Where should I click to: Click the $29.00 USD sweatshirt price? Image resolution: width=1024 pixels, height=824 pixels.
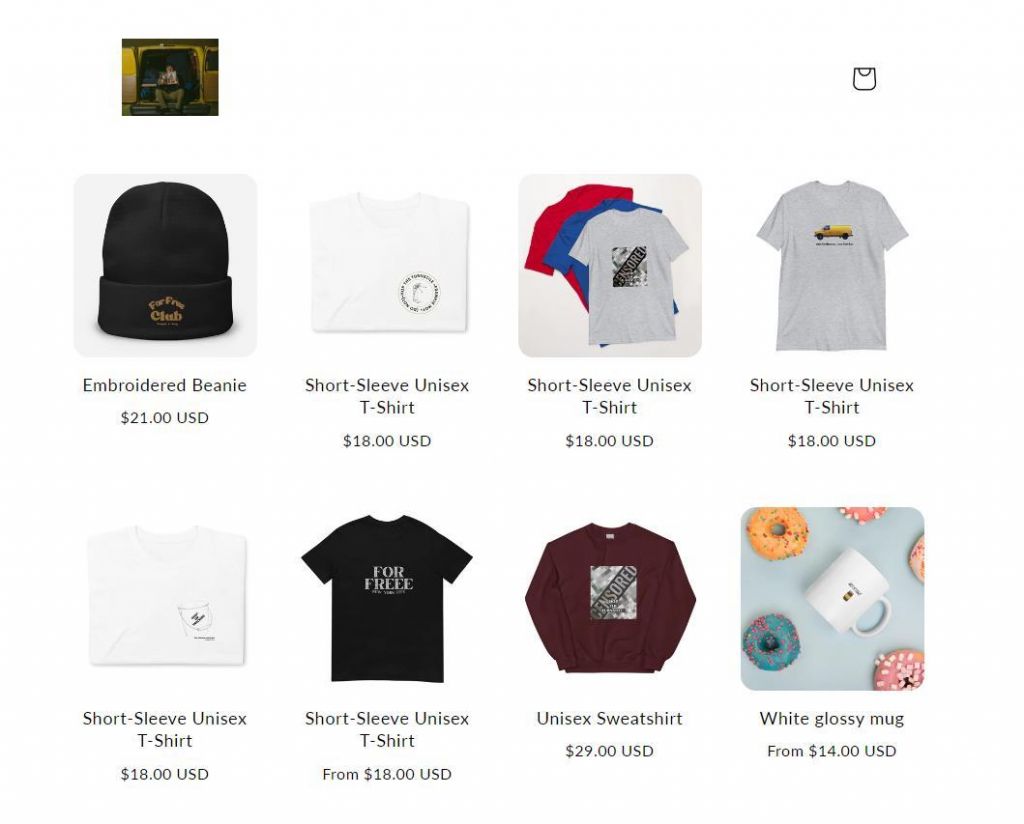[609, 752]
